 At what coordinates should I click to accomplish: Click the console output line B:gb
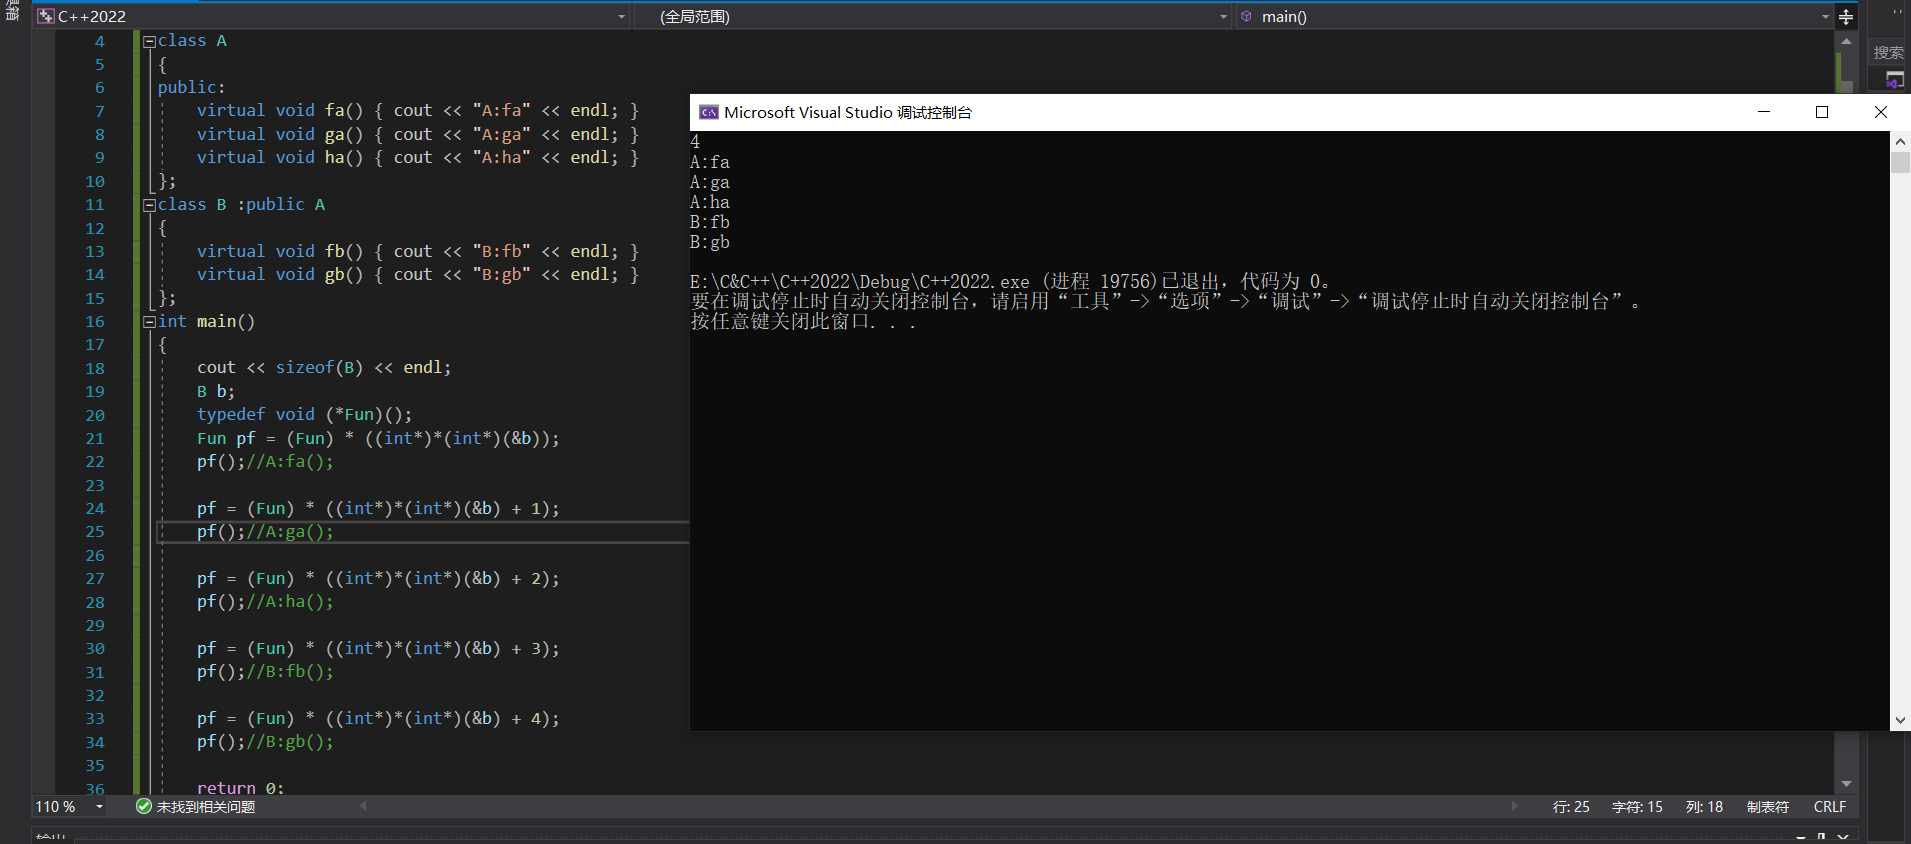[710, 242]
